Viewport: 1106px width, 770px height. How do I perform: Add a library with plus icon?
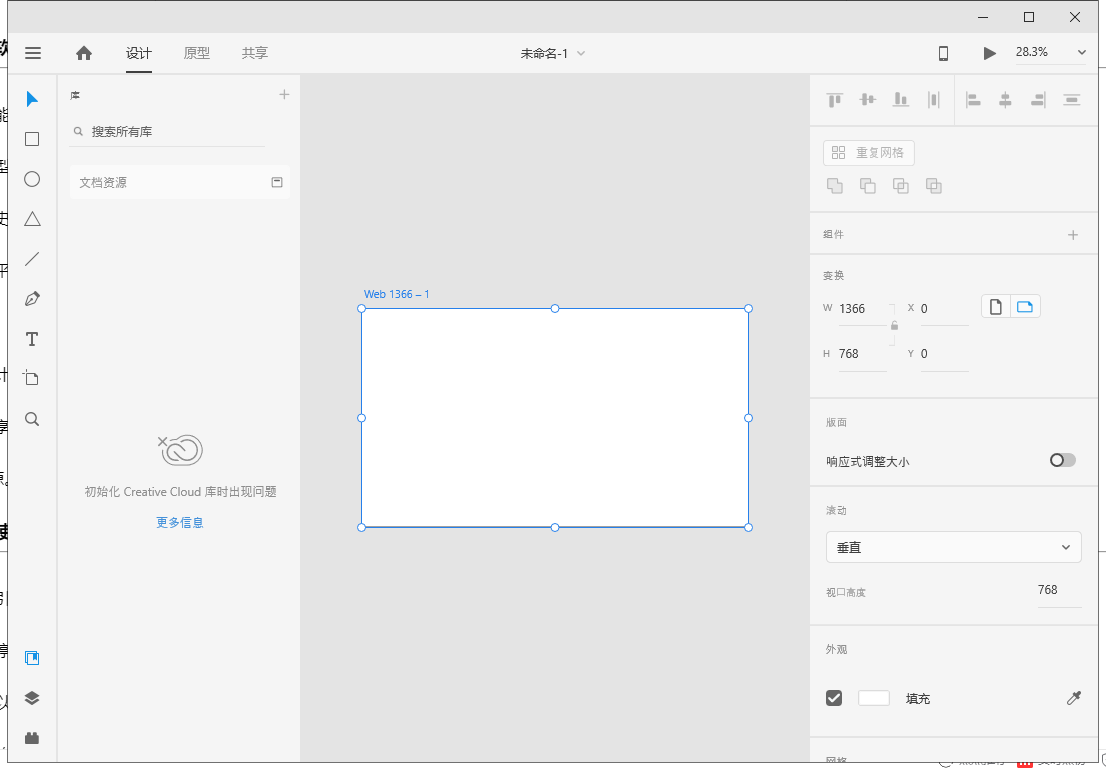(284, 94)
